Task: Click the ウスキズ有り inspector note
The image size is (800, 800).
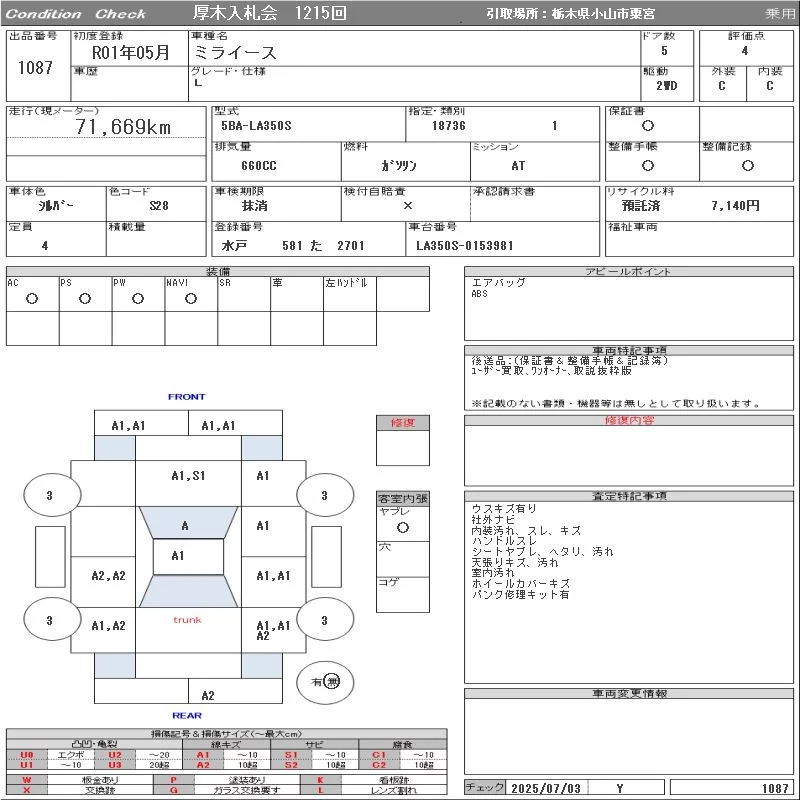Action: coord(504,509)
